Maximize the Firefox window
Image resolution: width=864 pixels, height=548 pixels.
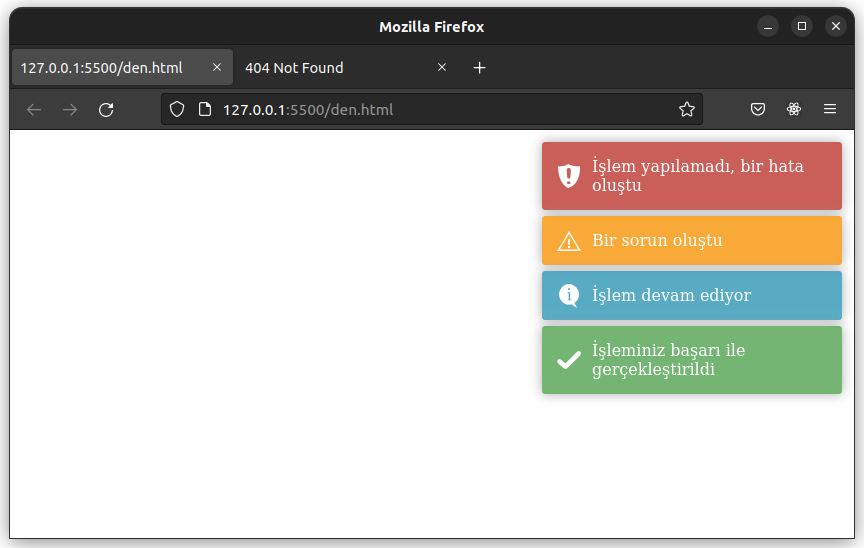802,26
